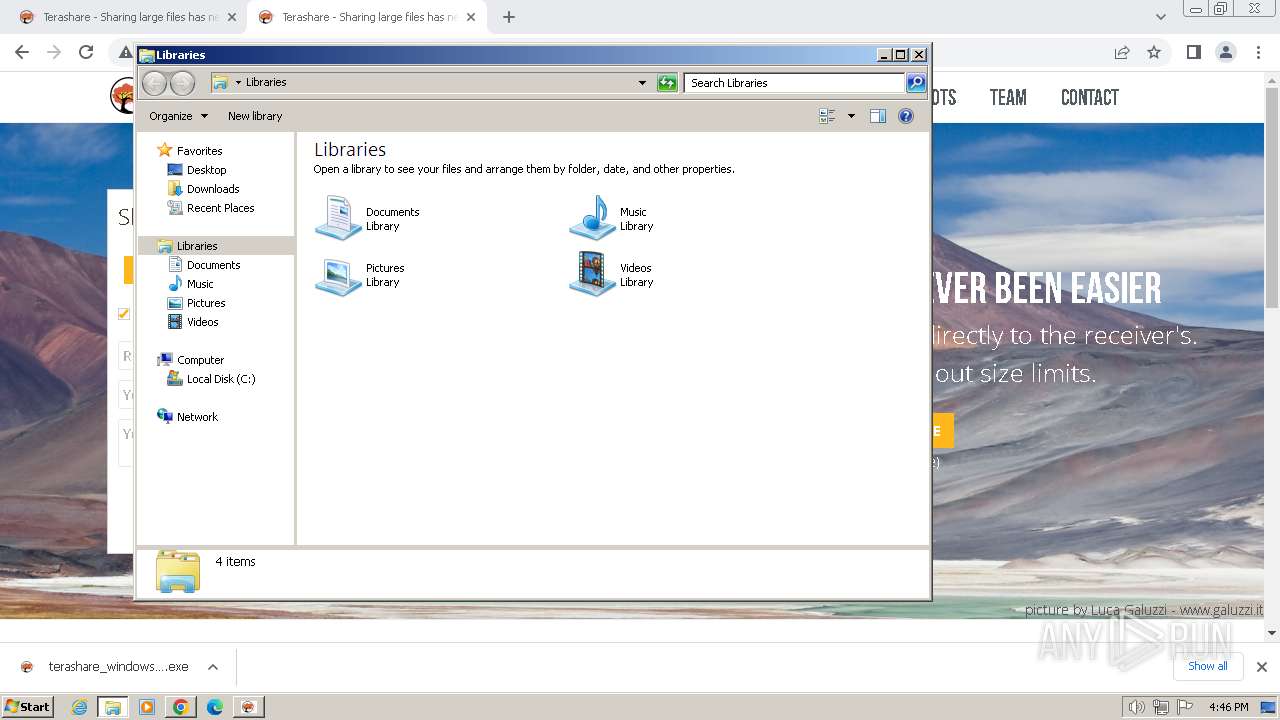The image size is (1280, 720).
Task: Toggle Chrome side panel
Action: point(1193,52)
